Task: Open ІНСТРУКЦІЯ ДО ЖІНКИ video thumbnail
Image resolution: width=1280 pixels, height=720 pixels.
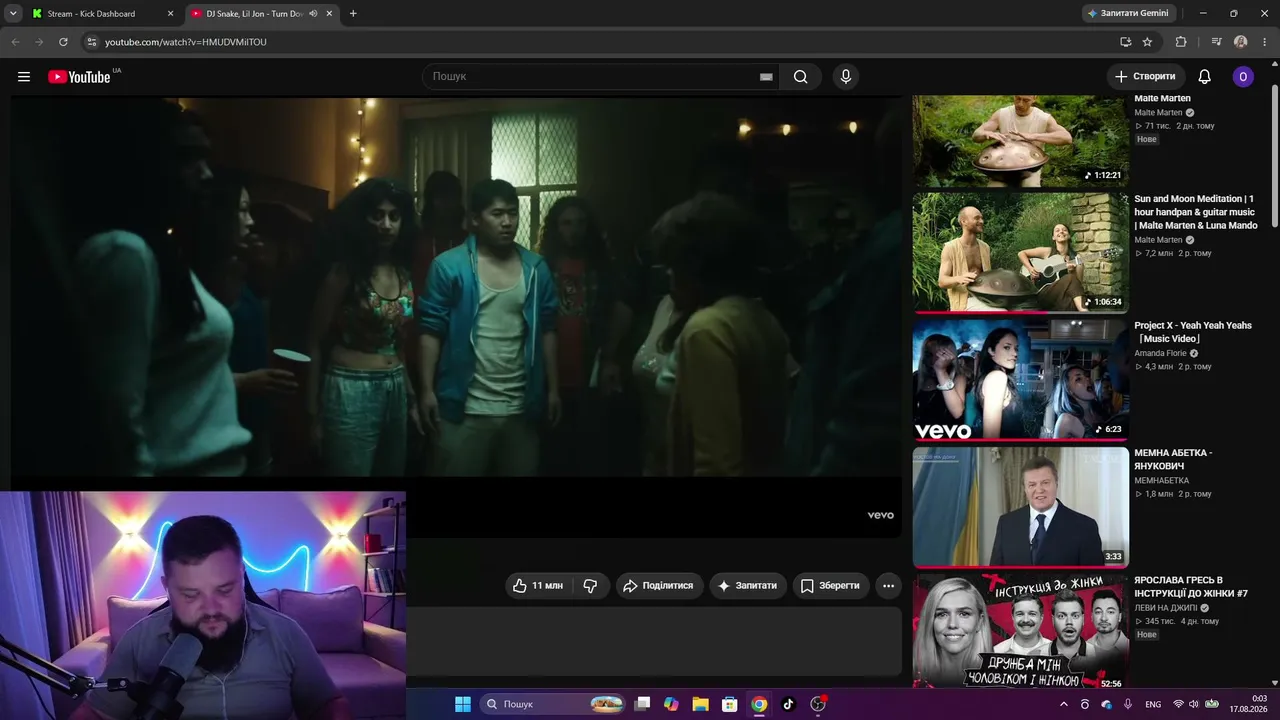Action: tap(1021, 631)
